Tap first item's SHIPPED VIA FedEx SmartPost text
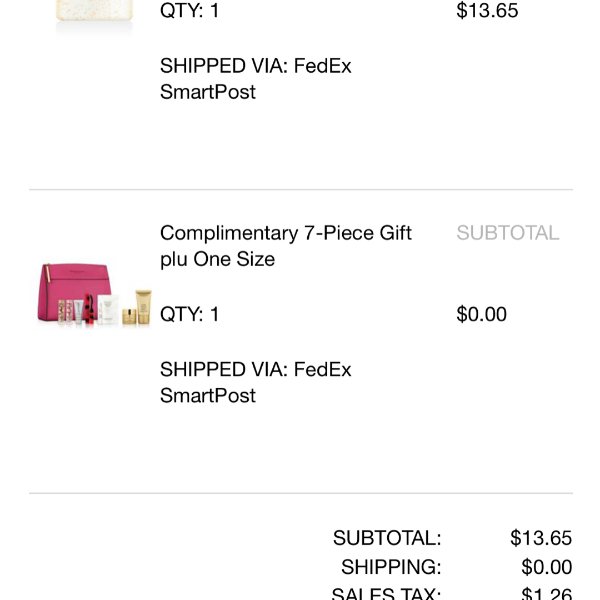 click(x=256, y=79)
